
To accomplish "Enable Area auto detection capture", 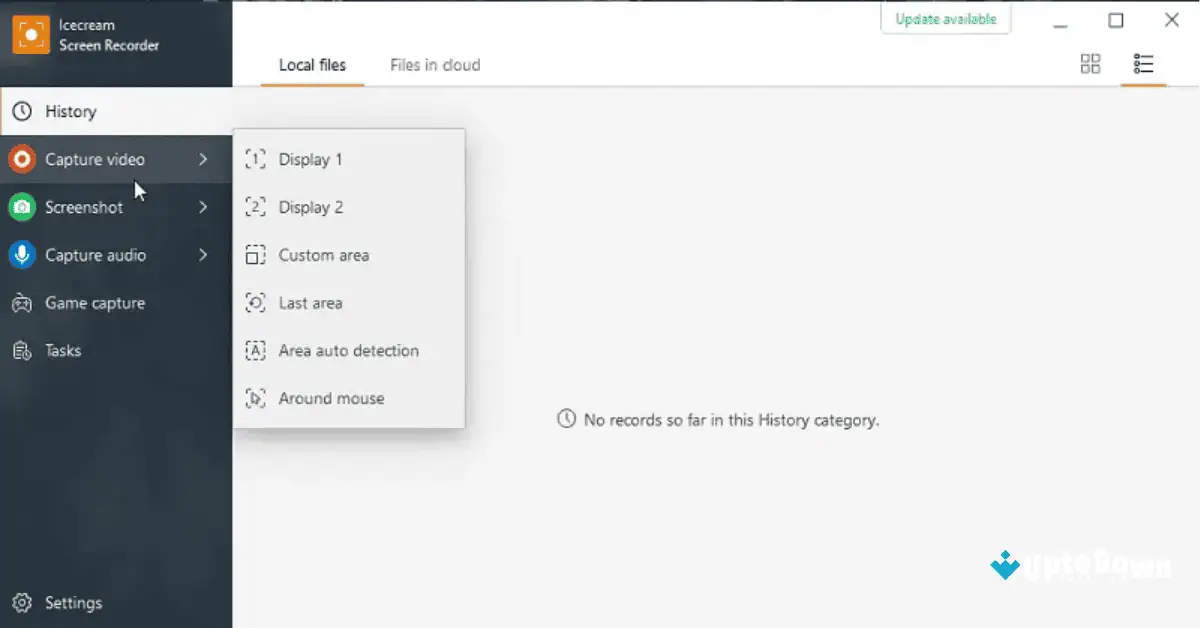I will click(348, 350).
